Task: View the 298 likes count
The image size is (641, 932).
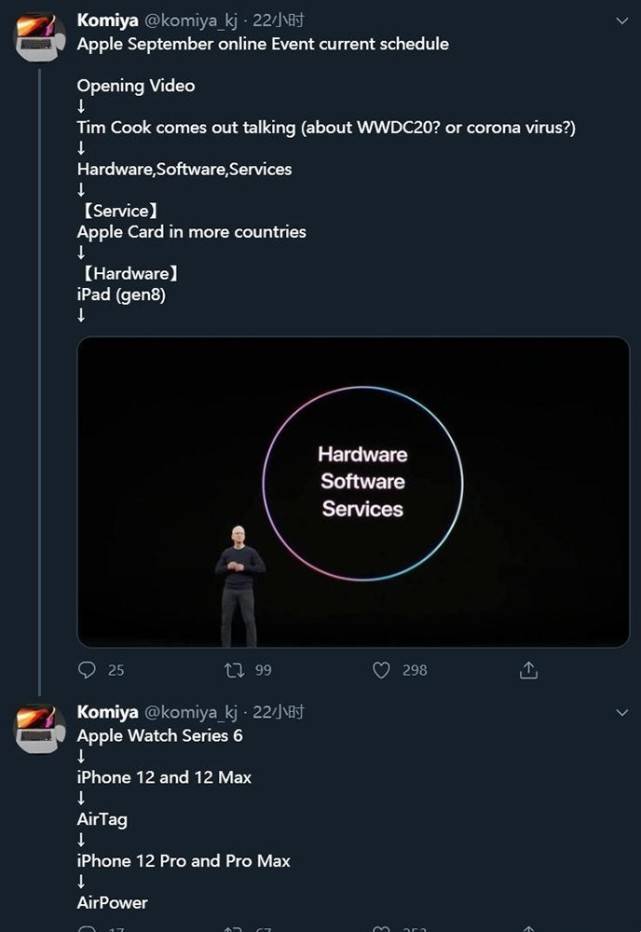Action: point(414,670)
